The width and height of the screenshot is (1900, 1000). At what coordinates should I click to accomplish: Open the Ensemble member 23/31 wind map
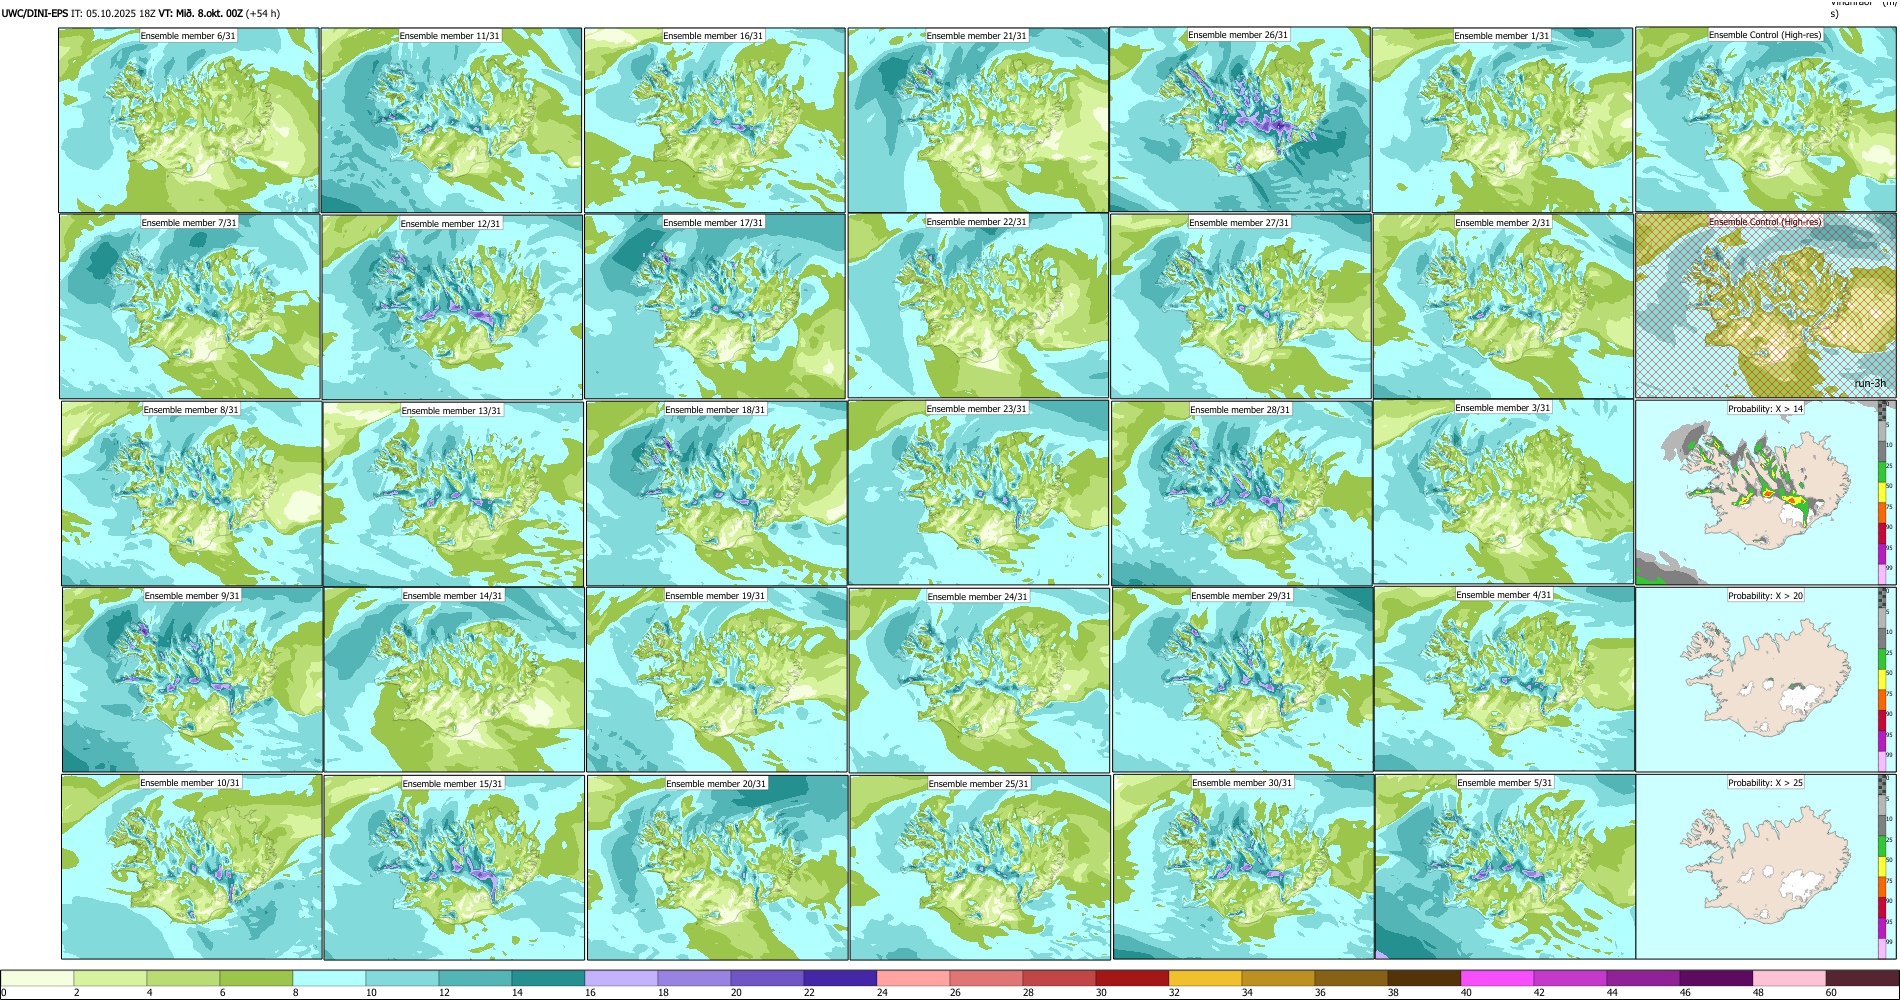[x=979, y=493]
